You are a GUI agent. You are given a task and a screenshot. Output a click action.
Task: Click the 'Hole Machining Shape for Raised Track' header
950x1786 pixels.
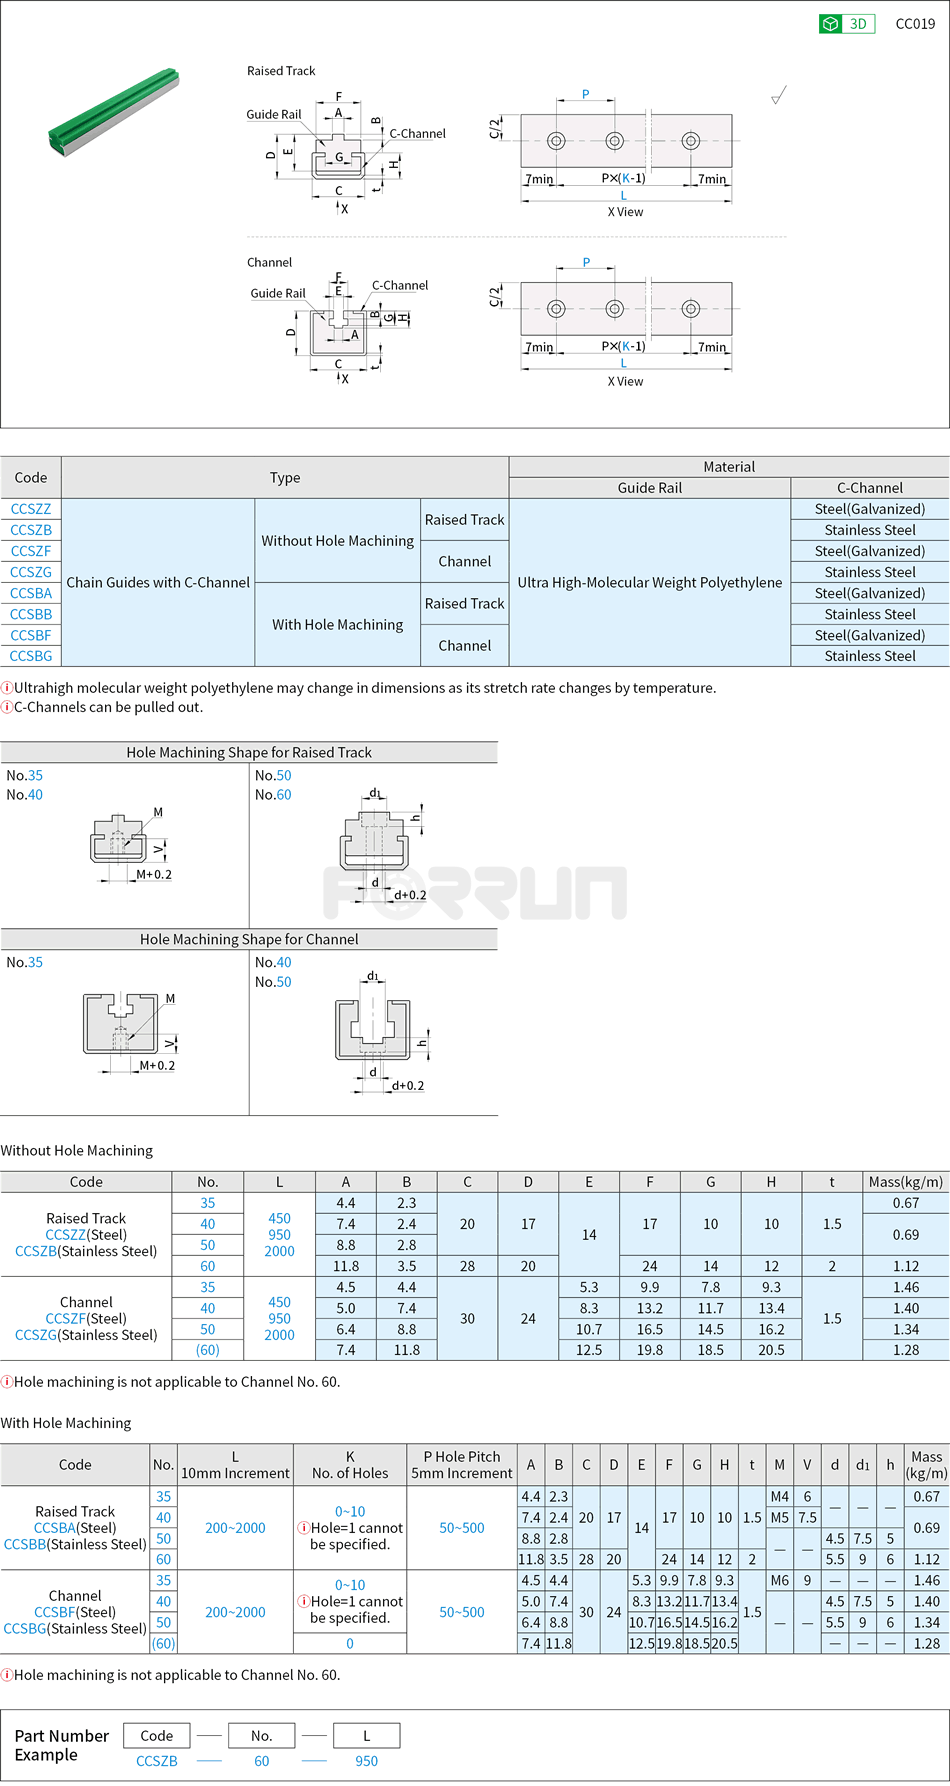pos(249,752)
